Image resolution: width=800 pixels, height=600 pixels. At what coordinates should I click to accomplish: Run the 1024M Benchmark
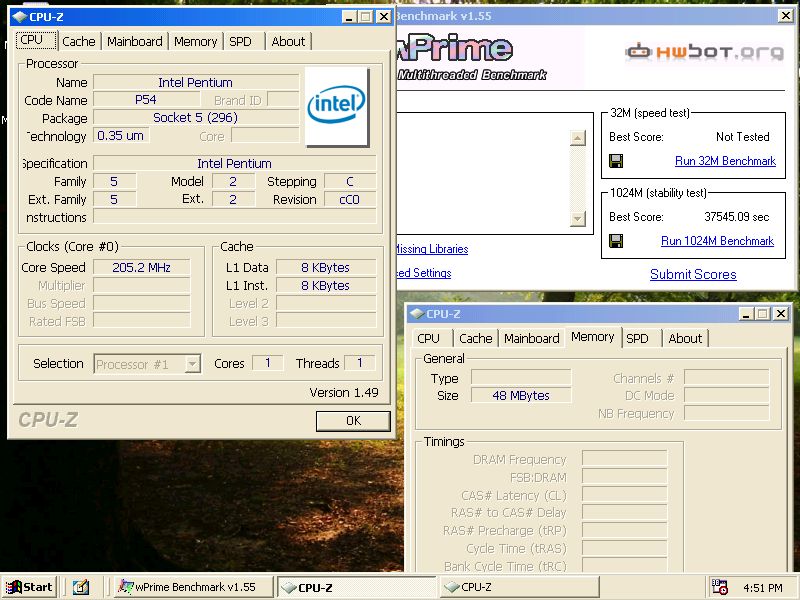717,241
